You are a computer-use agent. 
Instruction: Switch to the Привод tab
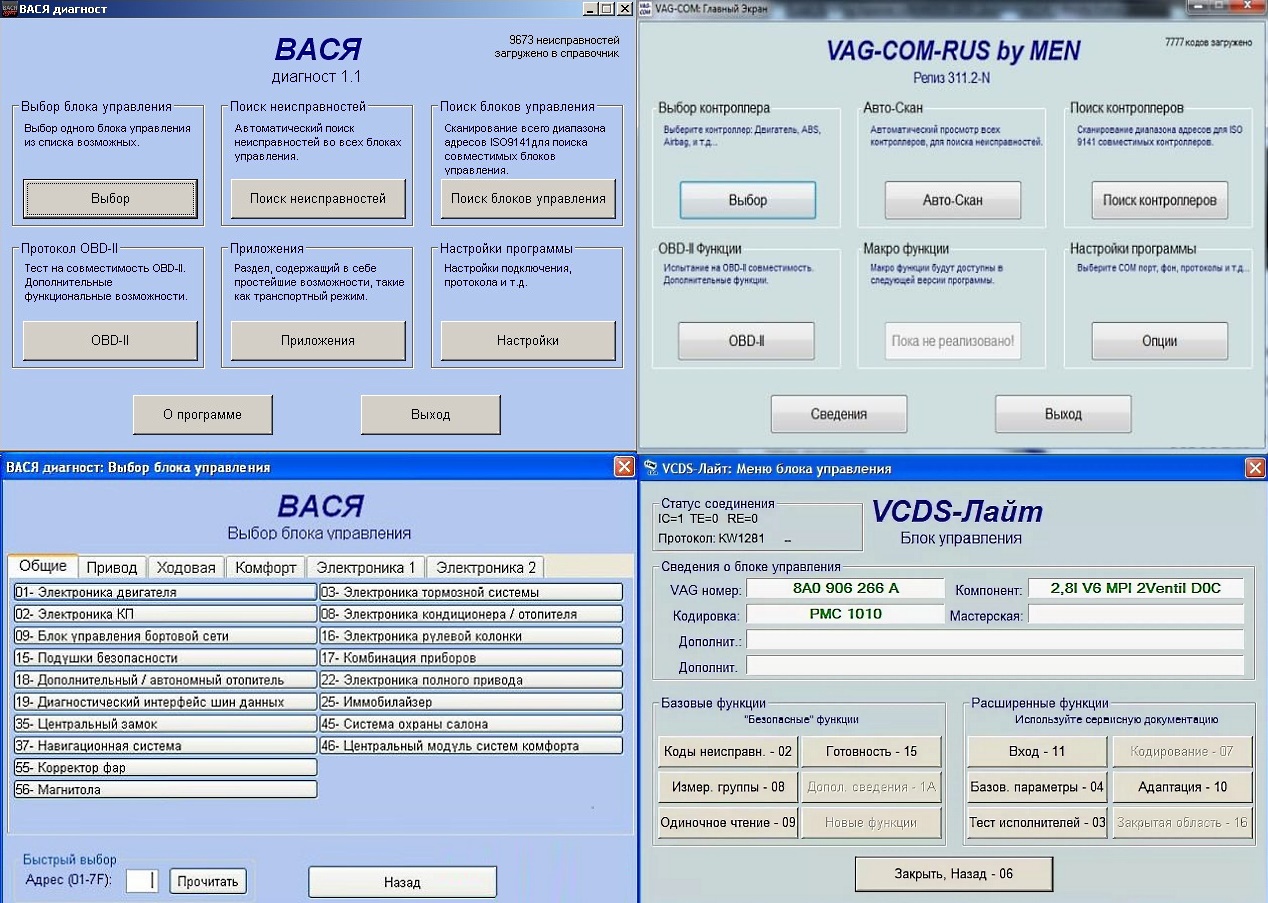pyautogui.click(x=112, y=567)
